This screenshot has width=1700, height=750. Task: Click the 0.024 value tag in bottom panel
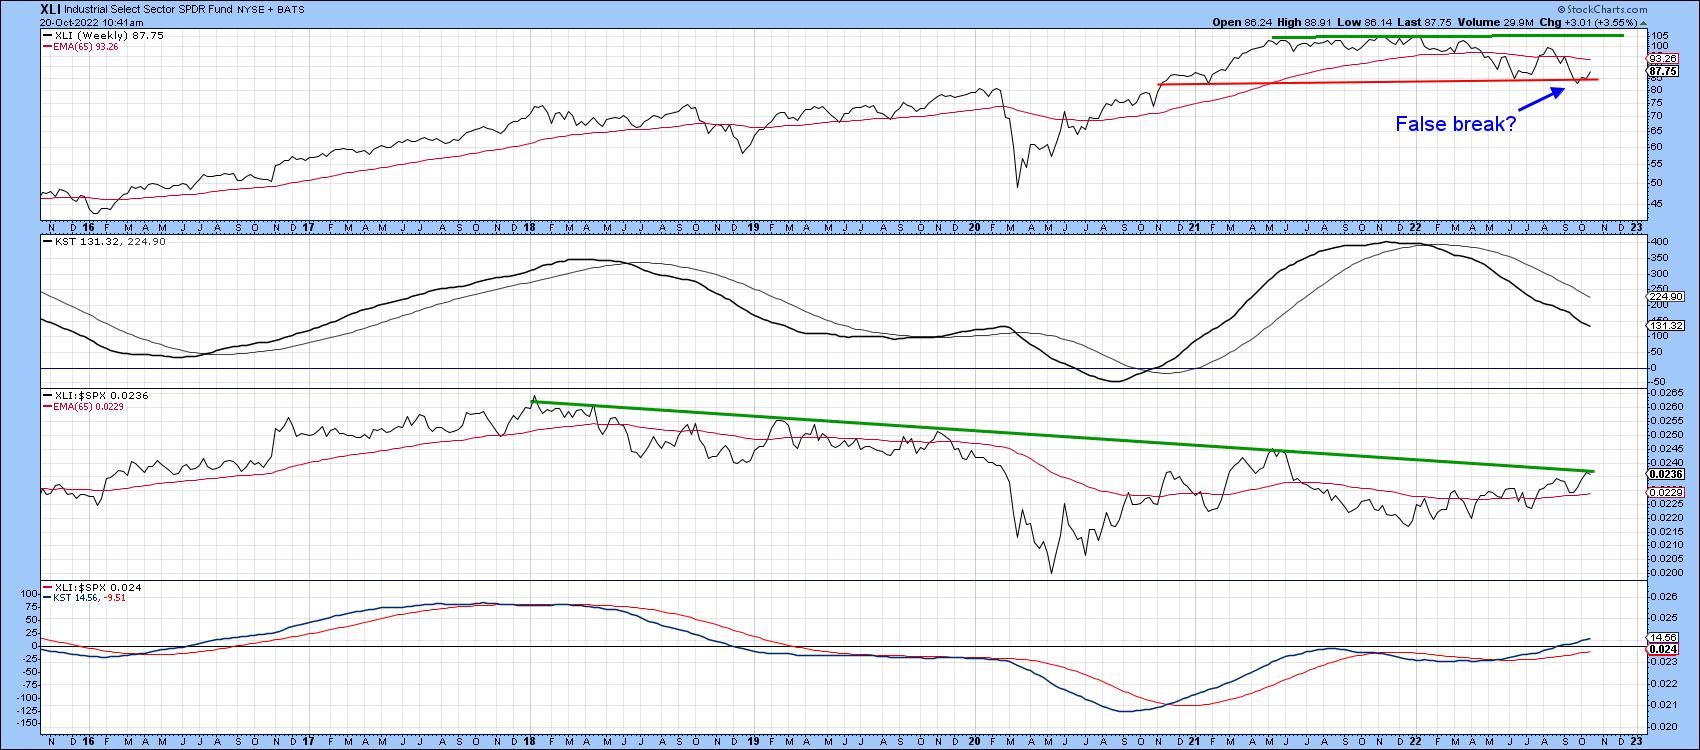coord(1661,648)
